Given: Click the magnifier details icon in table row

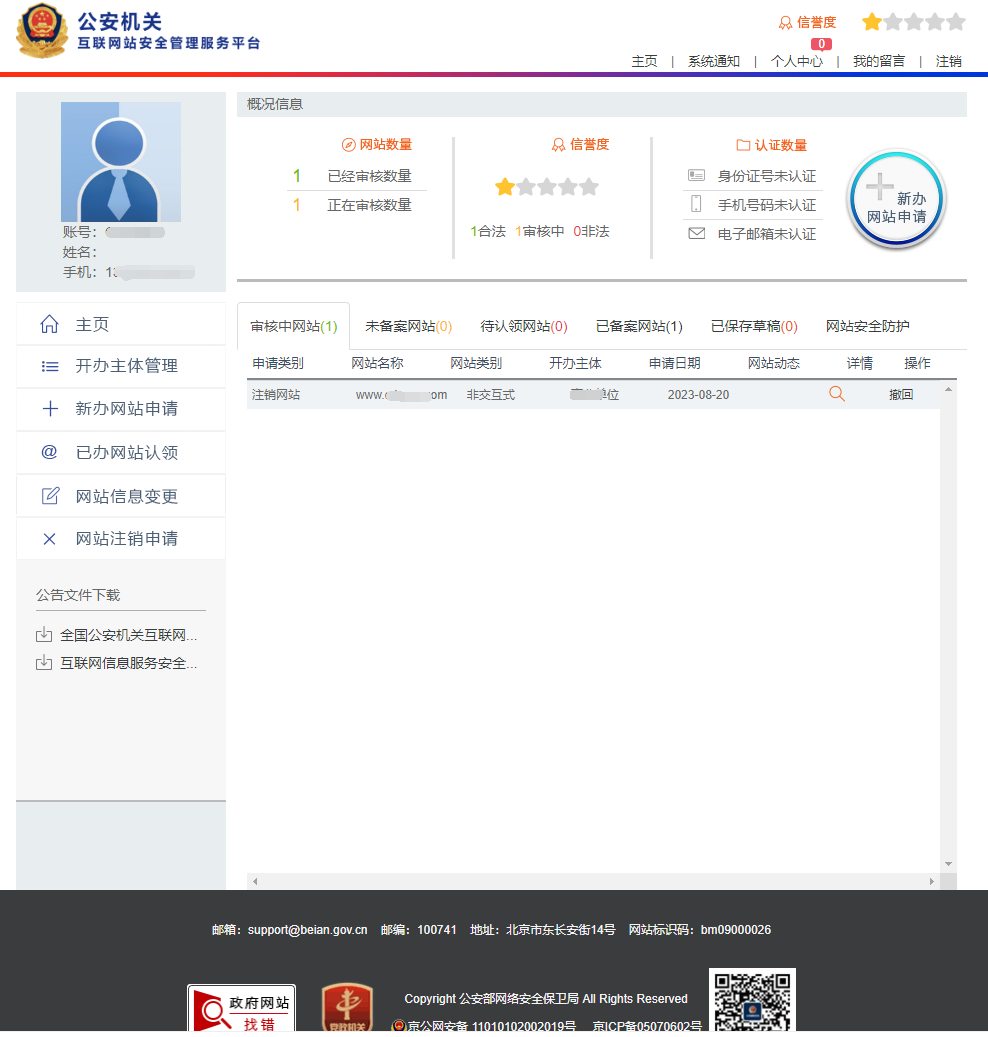Looking at the screenshot, I should coord(837,394).
